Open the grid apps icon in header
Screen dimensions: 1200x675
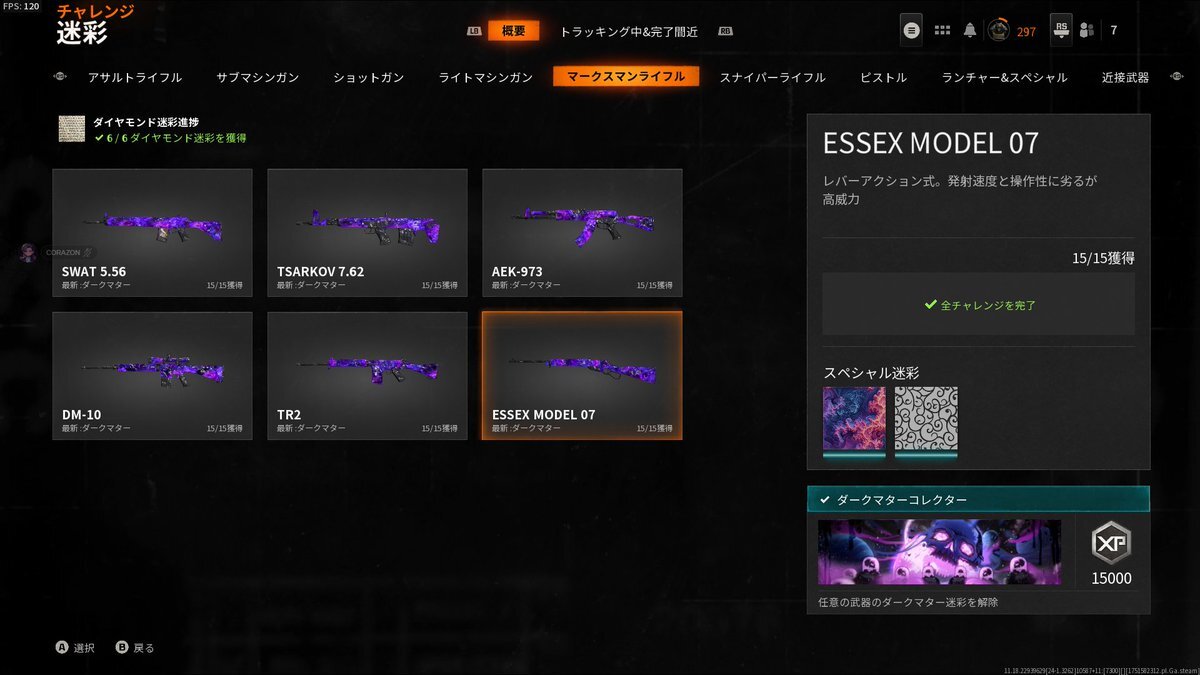click(942, 30)
